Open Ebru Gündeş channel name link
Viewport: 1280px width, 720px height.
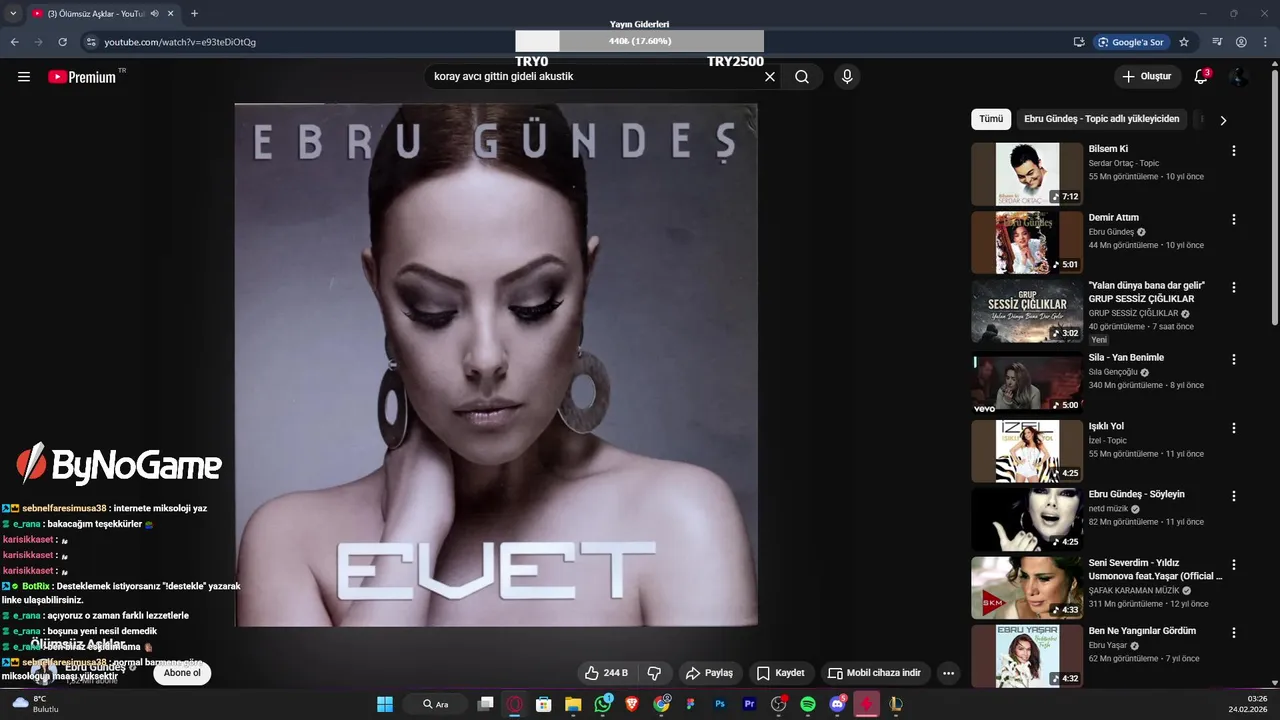[x=95, y=667]
